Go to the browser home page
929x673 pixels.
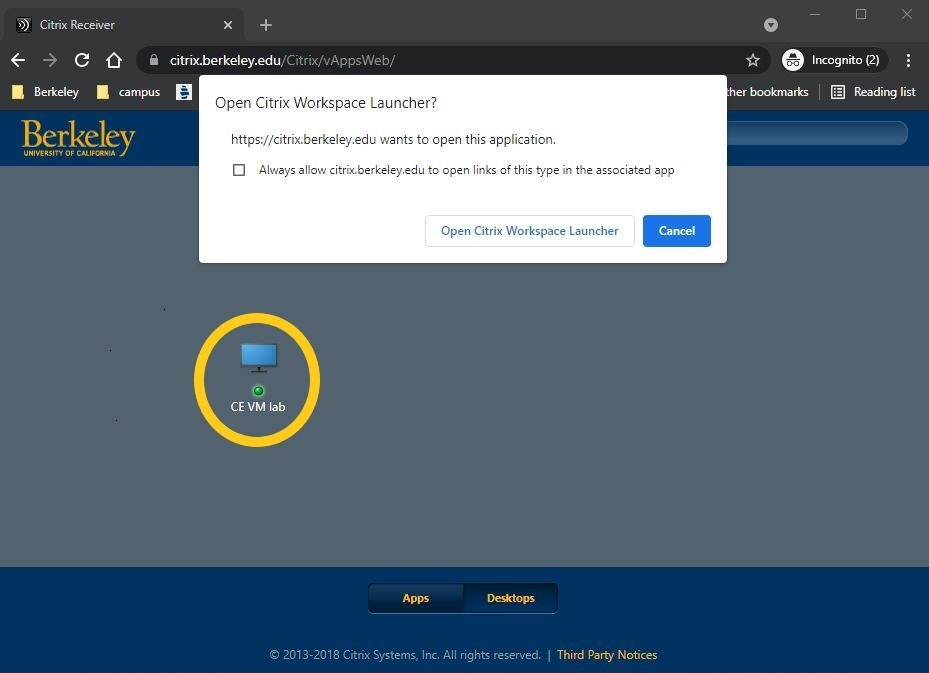coord(114,60)
